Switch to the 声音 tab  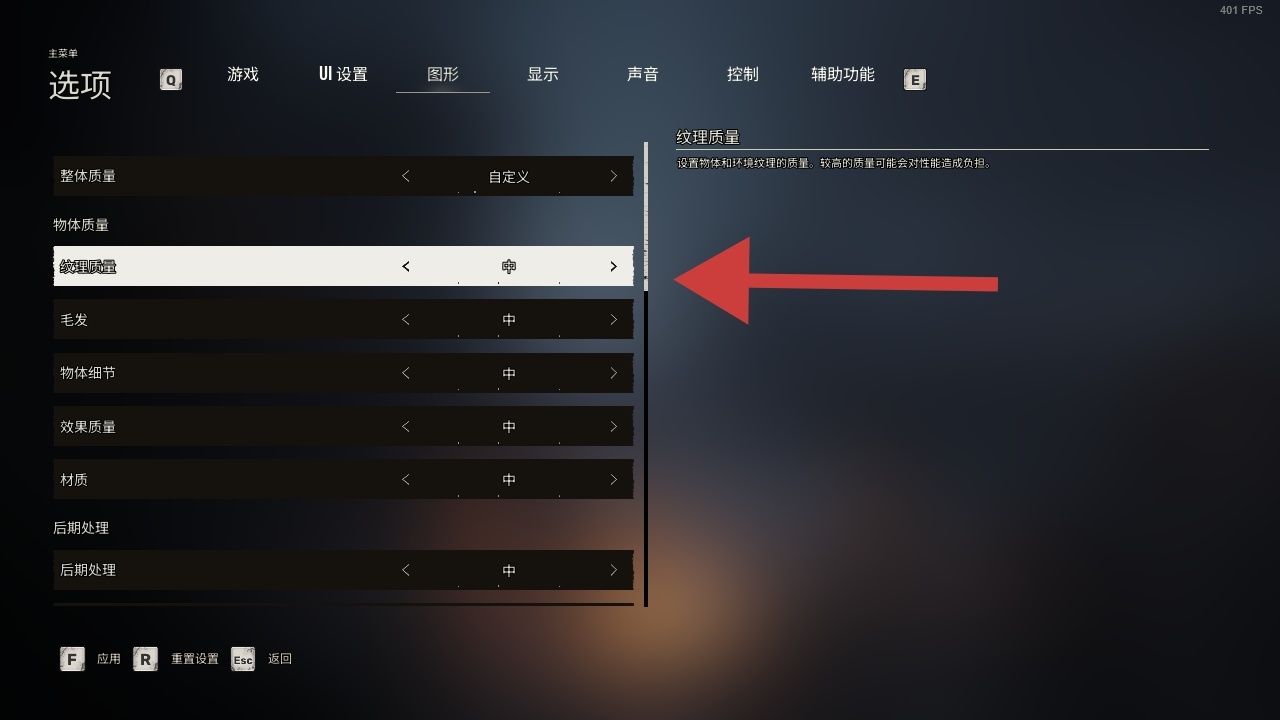click(x=643, y=75)
